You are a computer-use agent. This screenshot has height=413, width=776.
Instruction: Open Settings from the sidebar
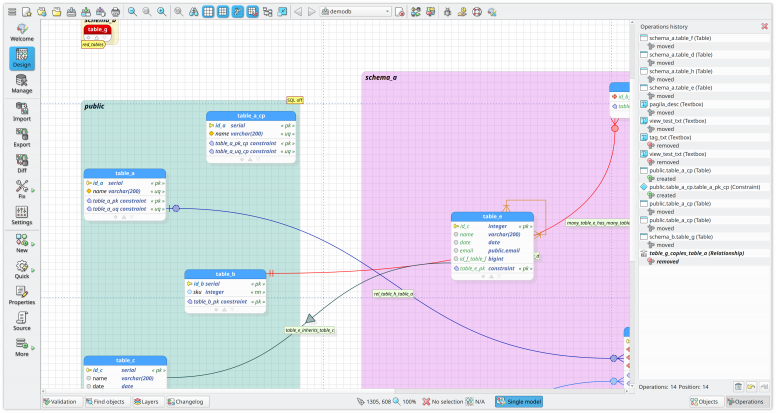pos(22,216)
